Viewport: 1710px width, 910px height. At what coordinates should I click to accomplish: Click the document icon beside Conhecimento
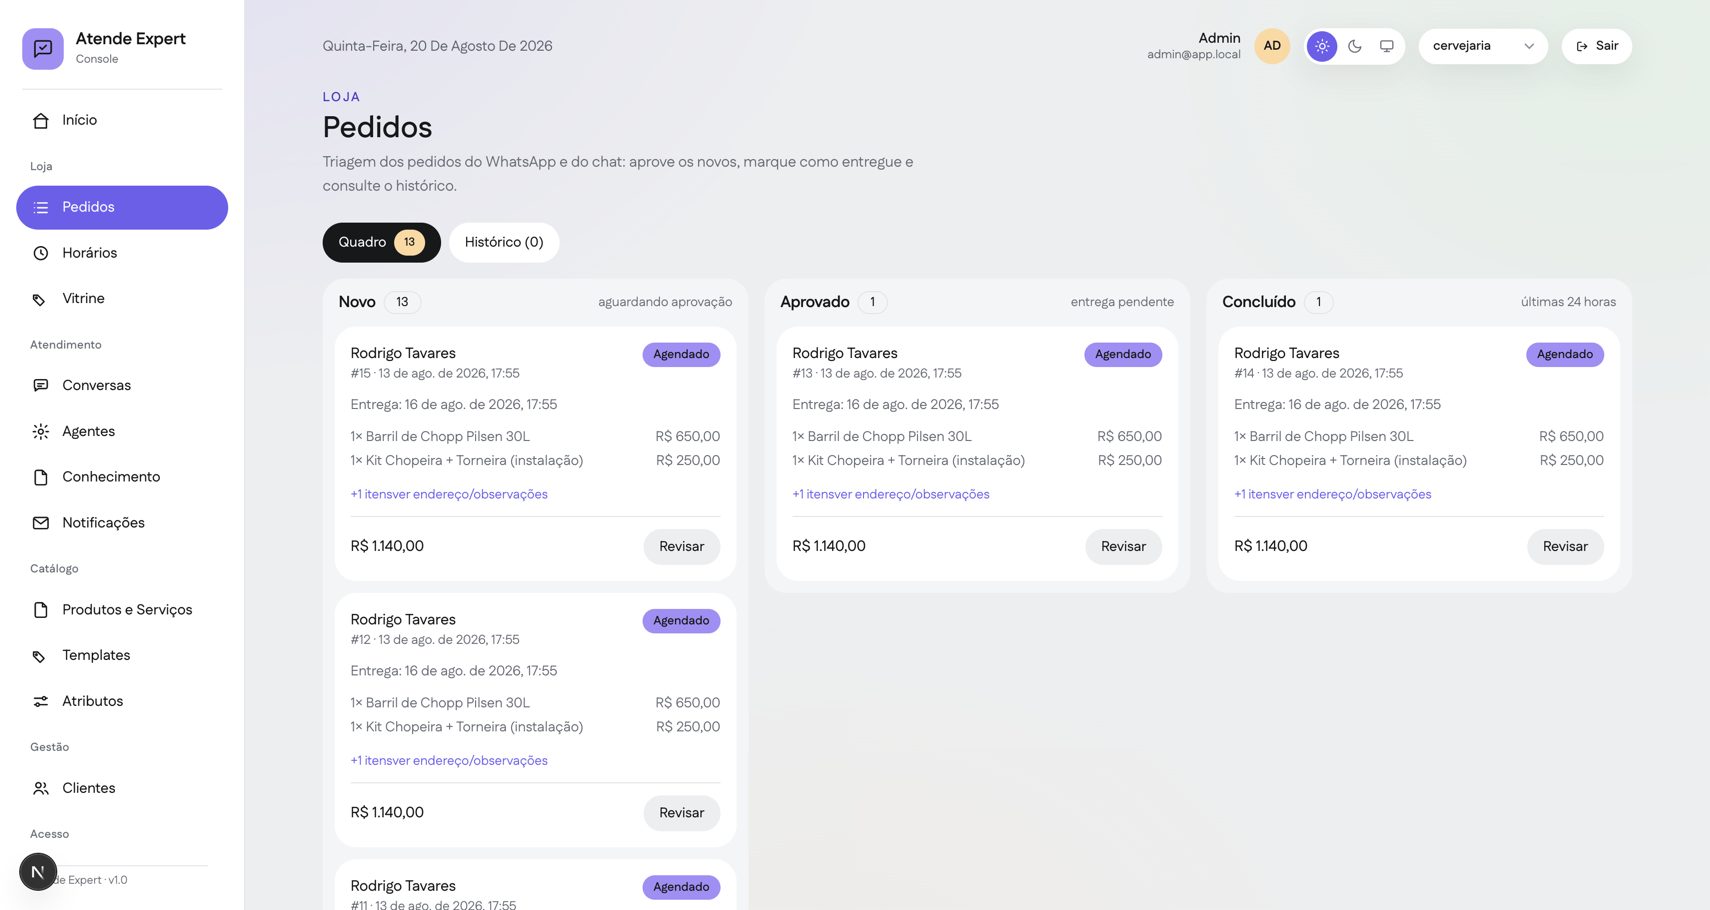tap(41, 478)
